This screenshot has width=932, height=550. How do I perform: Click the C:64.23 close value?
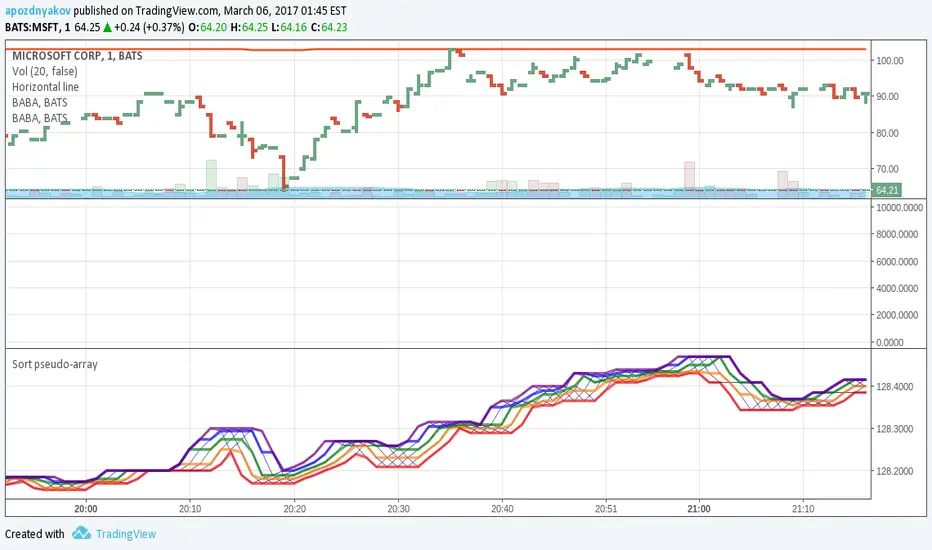[329, 27]
